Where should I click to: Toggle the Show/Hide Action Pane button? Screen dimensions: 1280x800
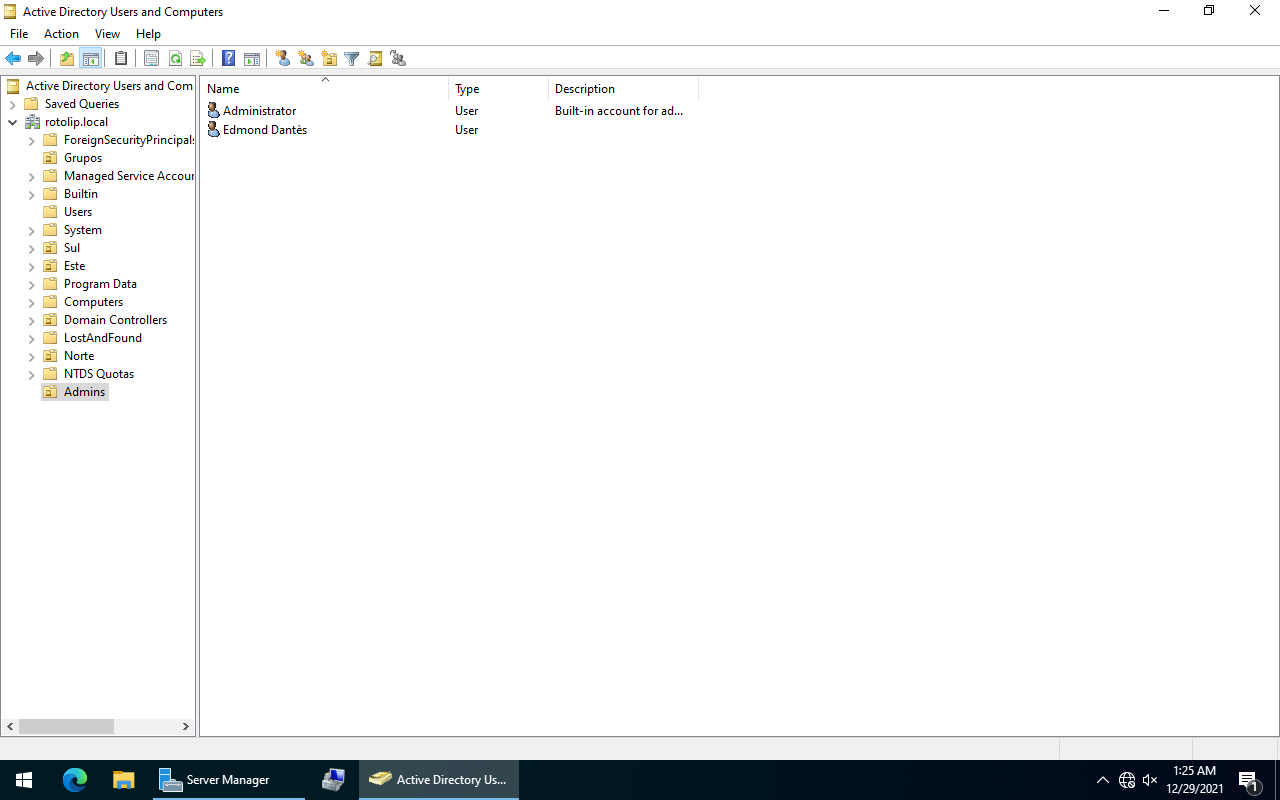coord(252,59)
